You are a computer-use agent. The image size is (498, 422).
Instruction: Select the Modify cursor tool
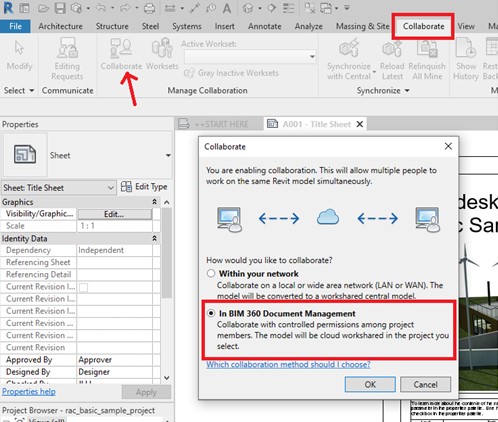point(19,54)
